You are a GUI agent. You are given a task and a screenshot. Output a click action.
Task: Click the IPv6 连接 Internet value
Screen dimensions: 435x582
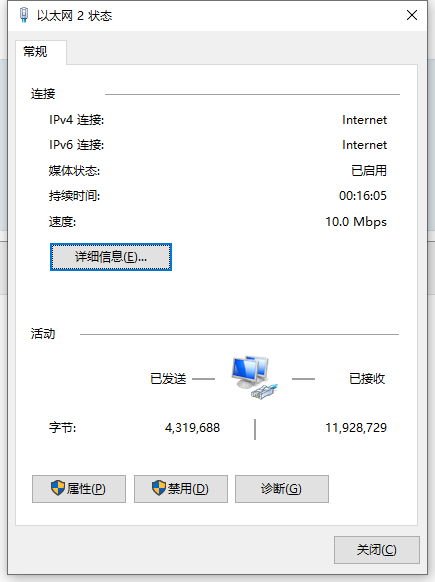[364, 145]
